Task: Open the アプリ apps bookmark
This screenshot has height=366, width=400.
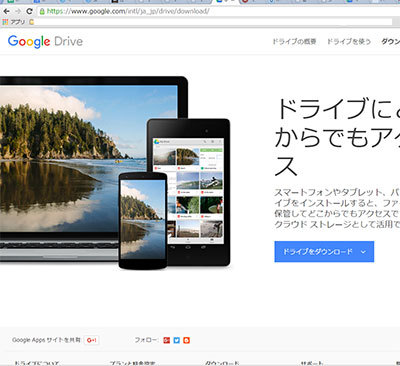Action: click(13, 22)
